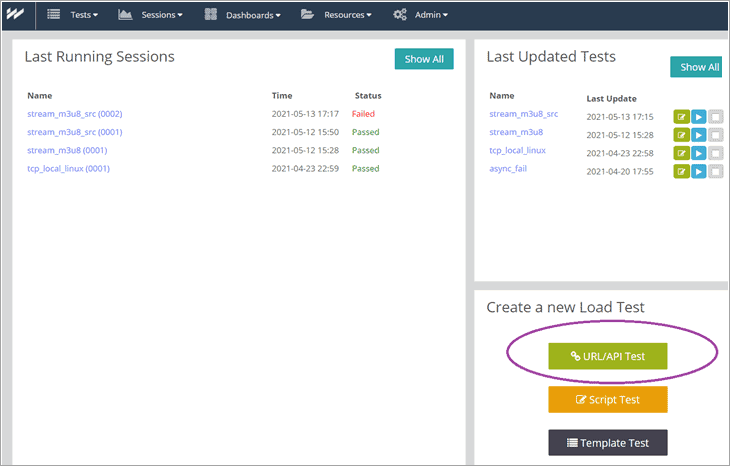Show all last running sessions
The height and width of the screenshot is (466, 730).
point(424,59)
